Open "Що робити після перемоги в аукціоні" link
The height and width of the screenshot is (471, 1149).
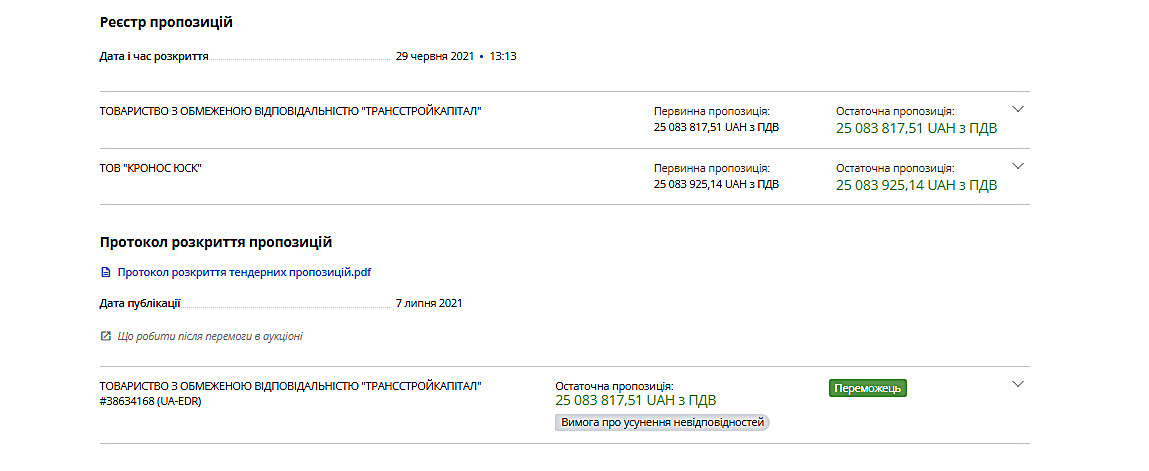[x=209, y=337]
